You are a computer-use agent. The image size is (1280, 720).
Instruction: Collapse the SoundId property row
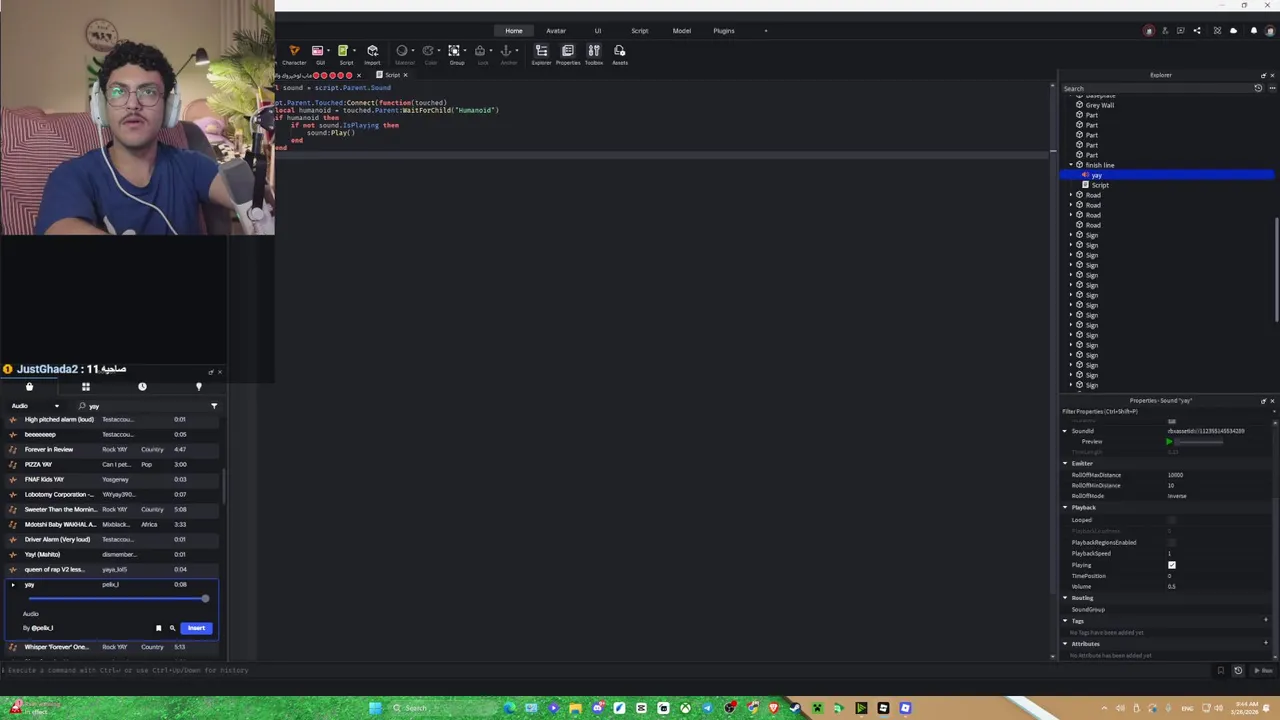click(x=1065, y=431)
